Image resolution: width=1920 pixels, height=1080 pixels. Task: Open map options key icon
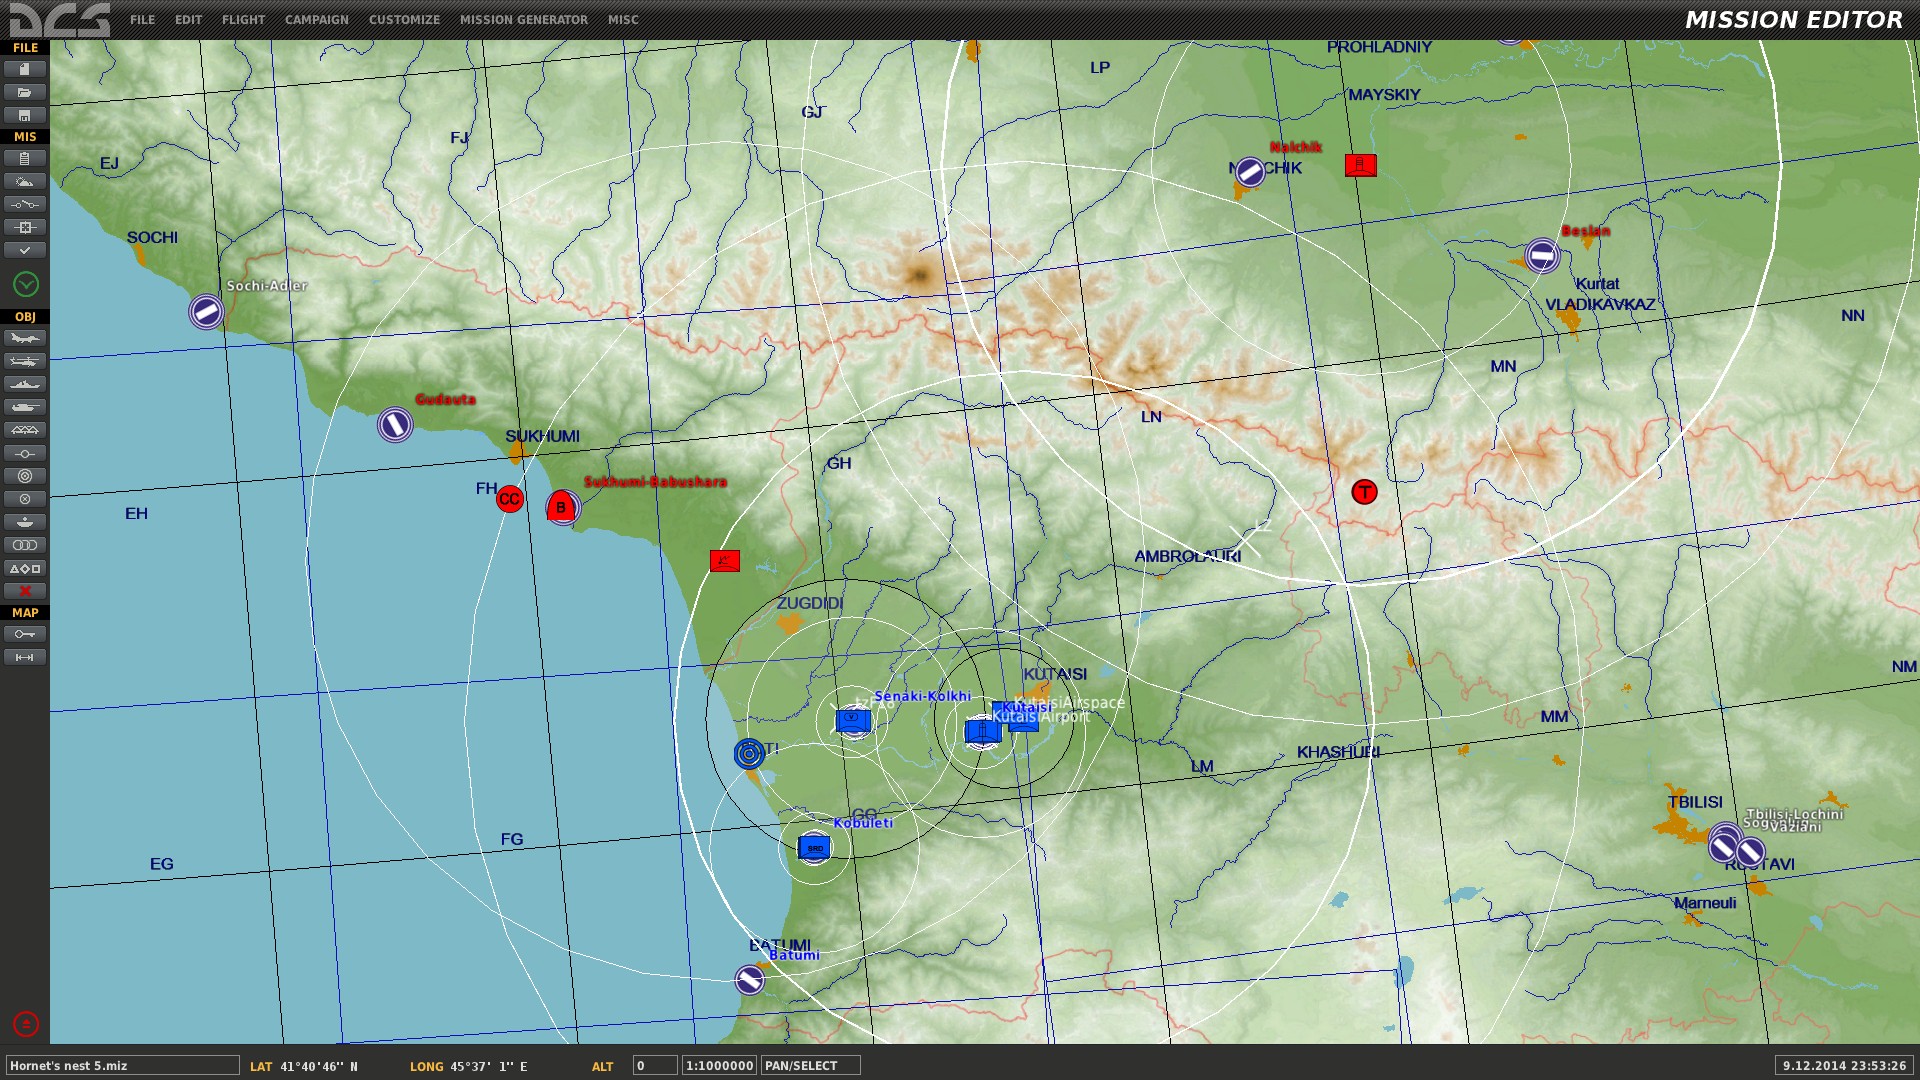point(25,634)
